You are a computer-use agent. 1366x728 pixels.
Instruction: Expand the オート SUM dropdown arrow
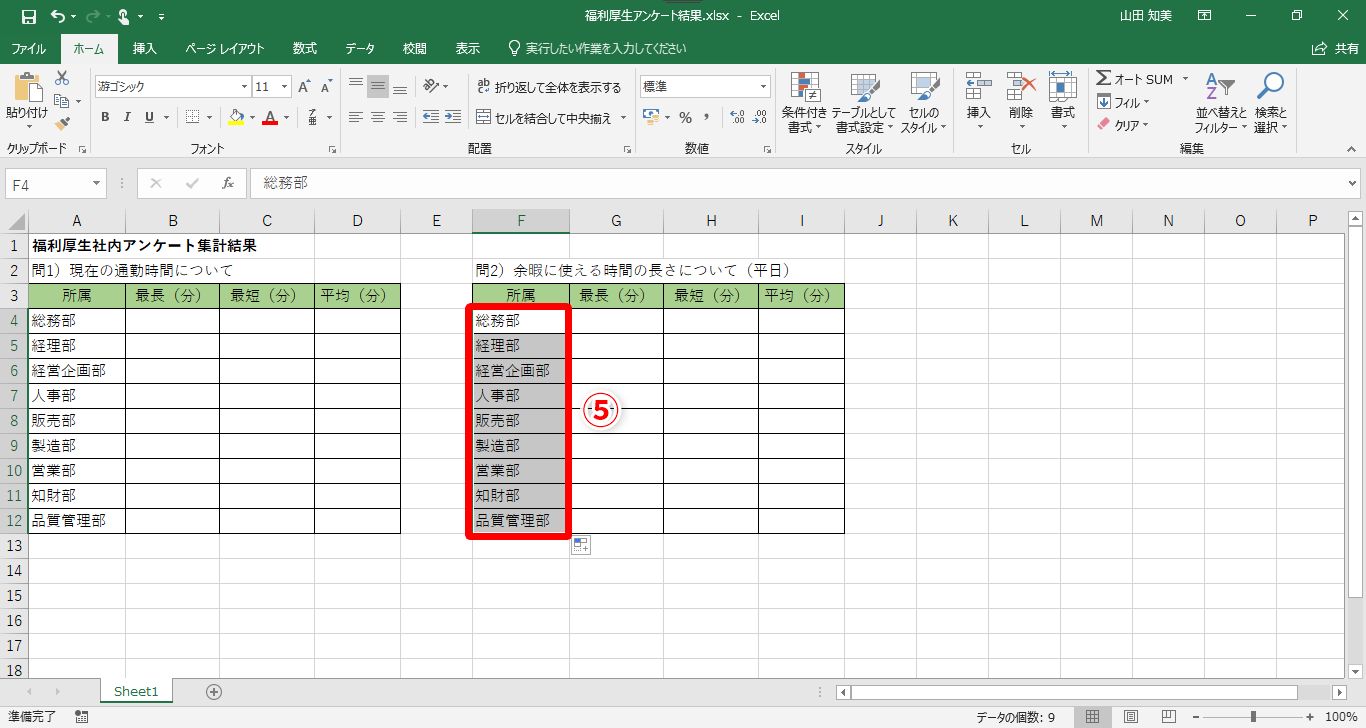(1185, 79)
